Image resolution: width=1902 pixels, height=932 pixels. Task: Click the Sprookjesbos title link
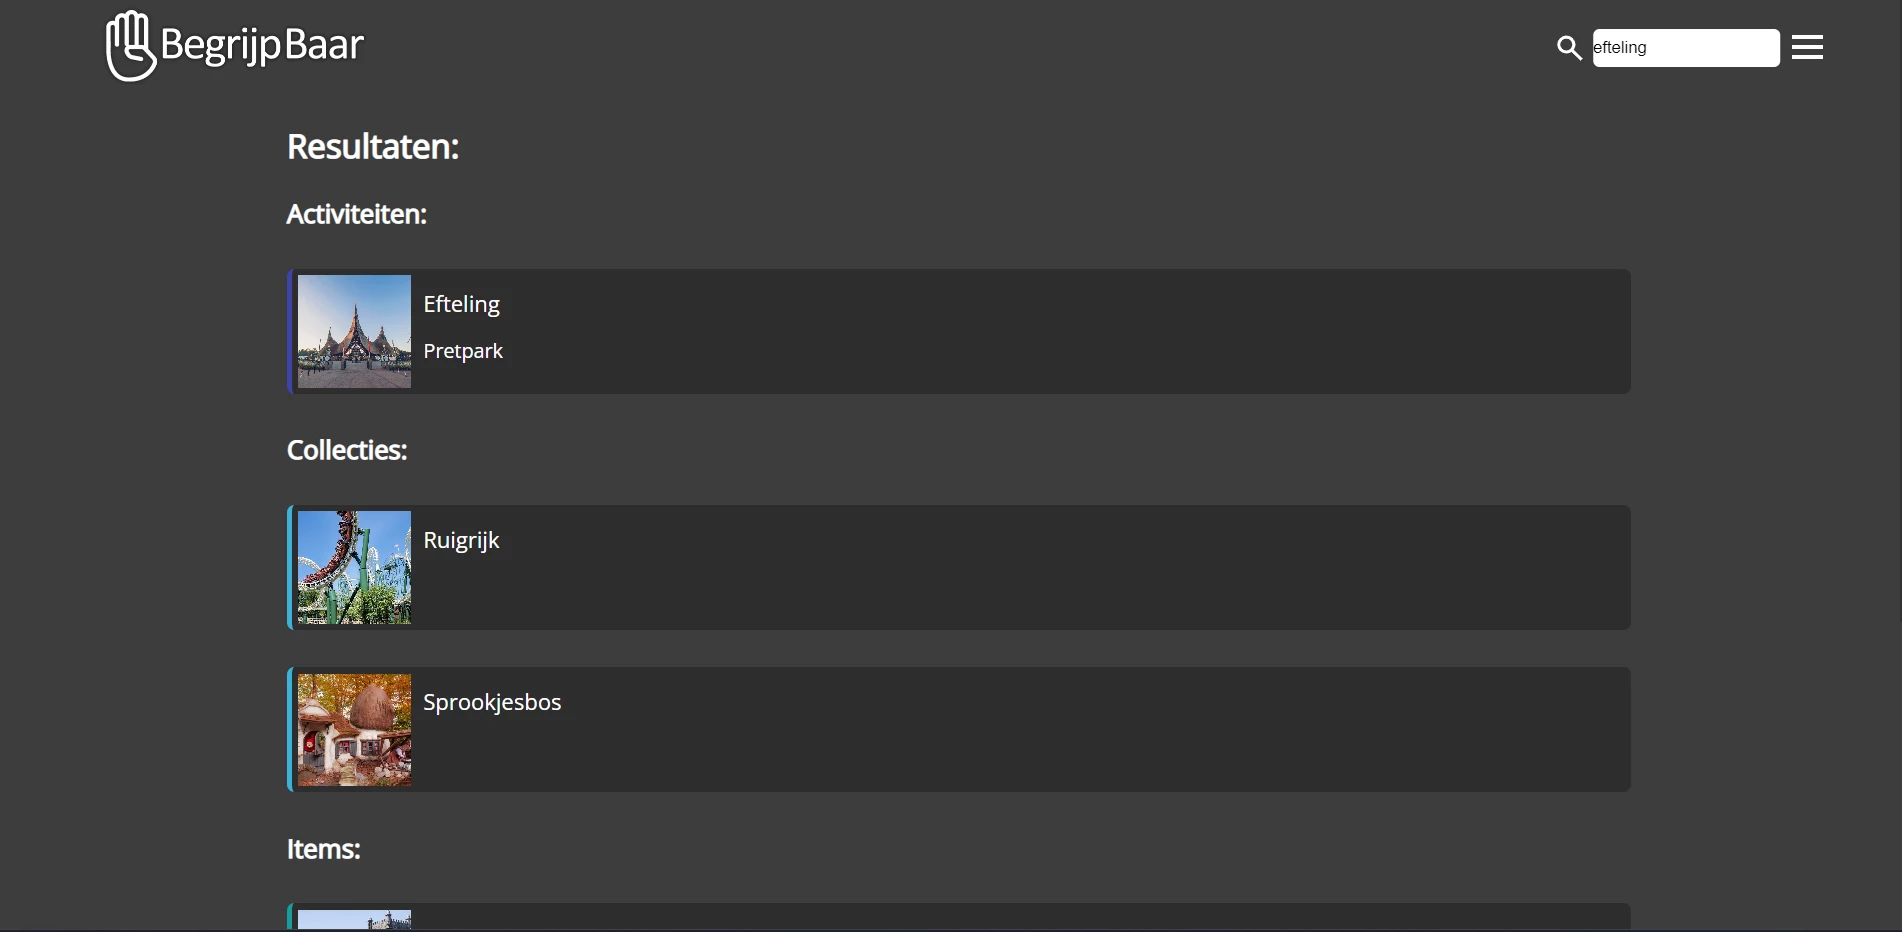click(x=491, y=703)
